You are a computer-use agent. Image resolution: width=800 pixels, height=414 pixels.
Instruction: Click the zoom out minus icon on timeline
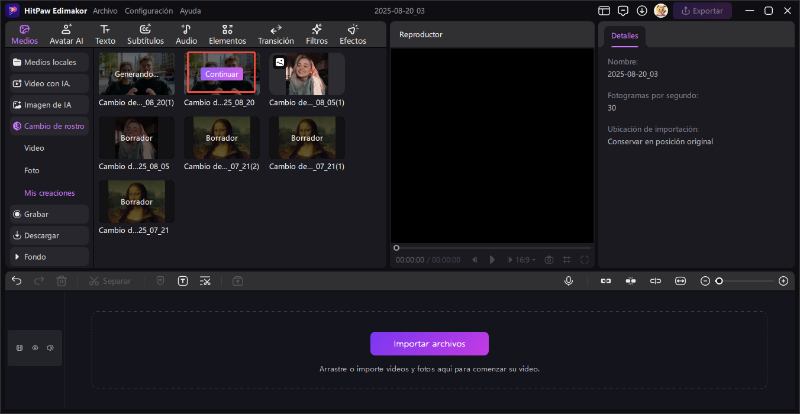tap(705, 281)
